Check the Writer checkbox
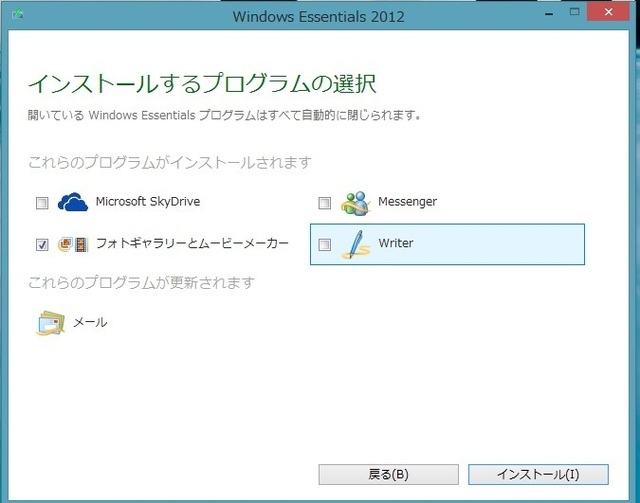The image size is (640, 503). 324,245
